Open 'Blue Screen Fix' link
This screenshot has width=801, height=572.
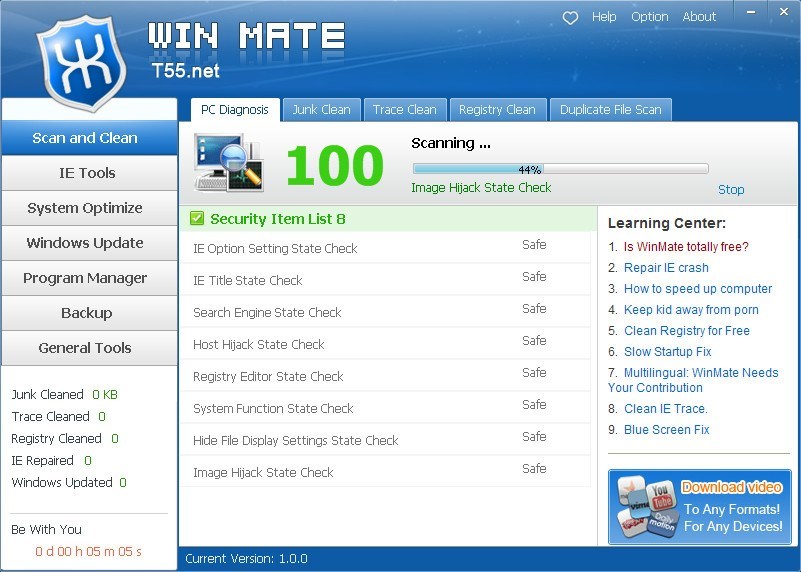[667, 430]
